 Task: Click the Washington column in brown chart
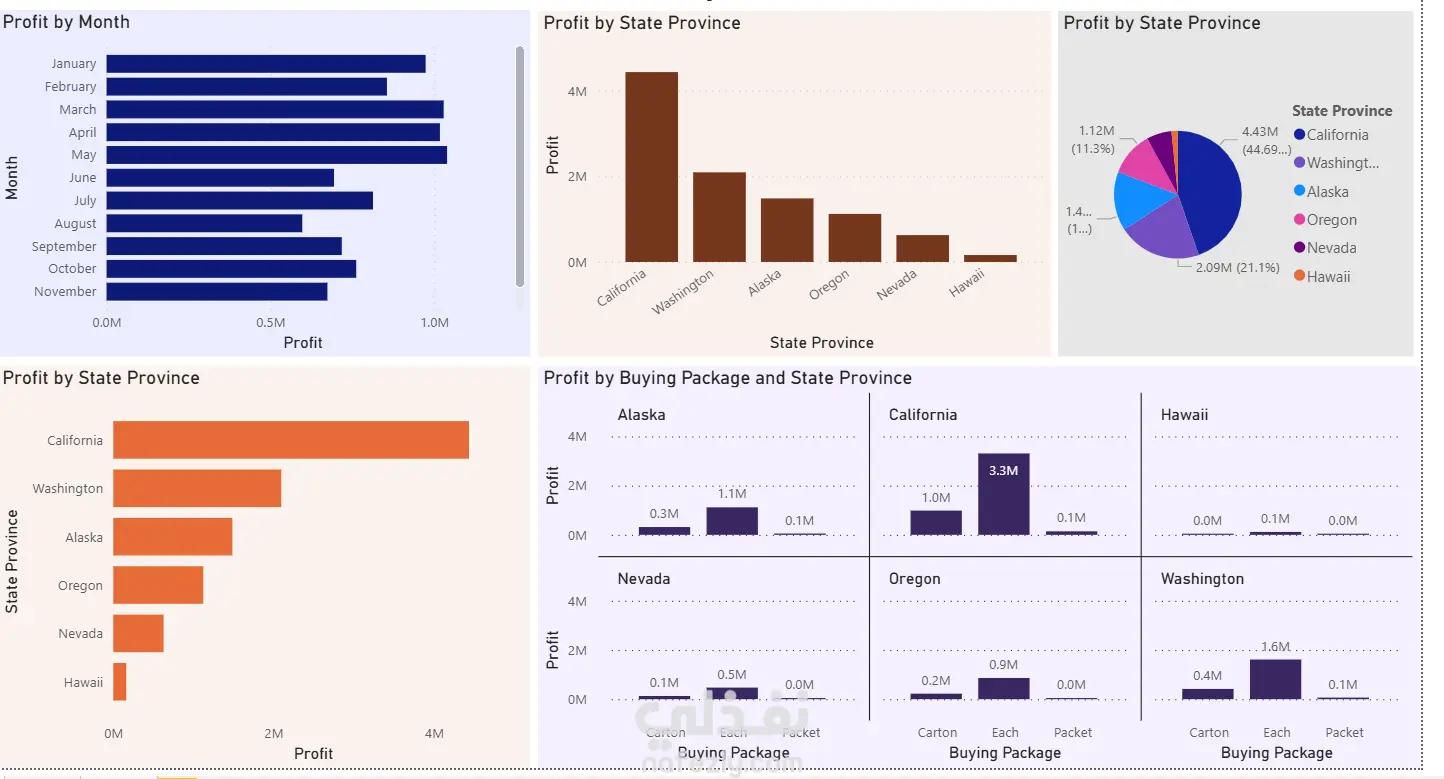(719, 217)
